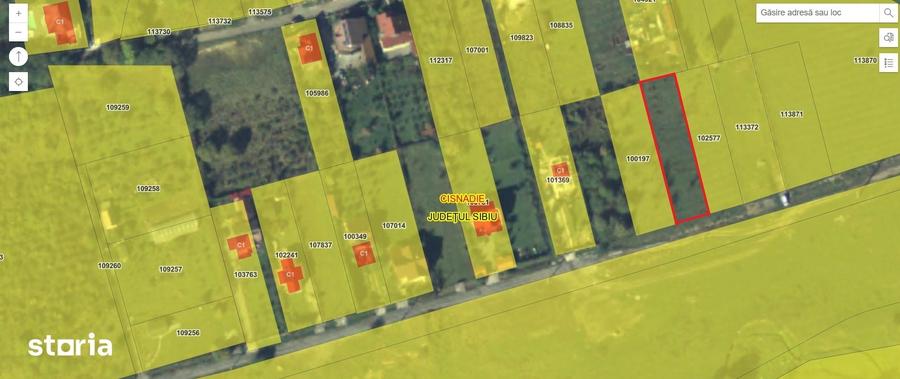The width and height of the screenshot is (900, 379).
Task: Click building C1 on parcel 105986
Action: click(309, 49)
